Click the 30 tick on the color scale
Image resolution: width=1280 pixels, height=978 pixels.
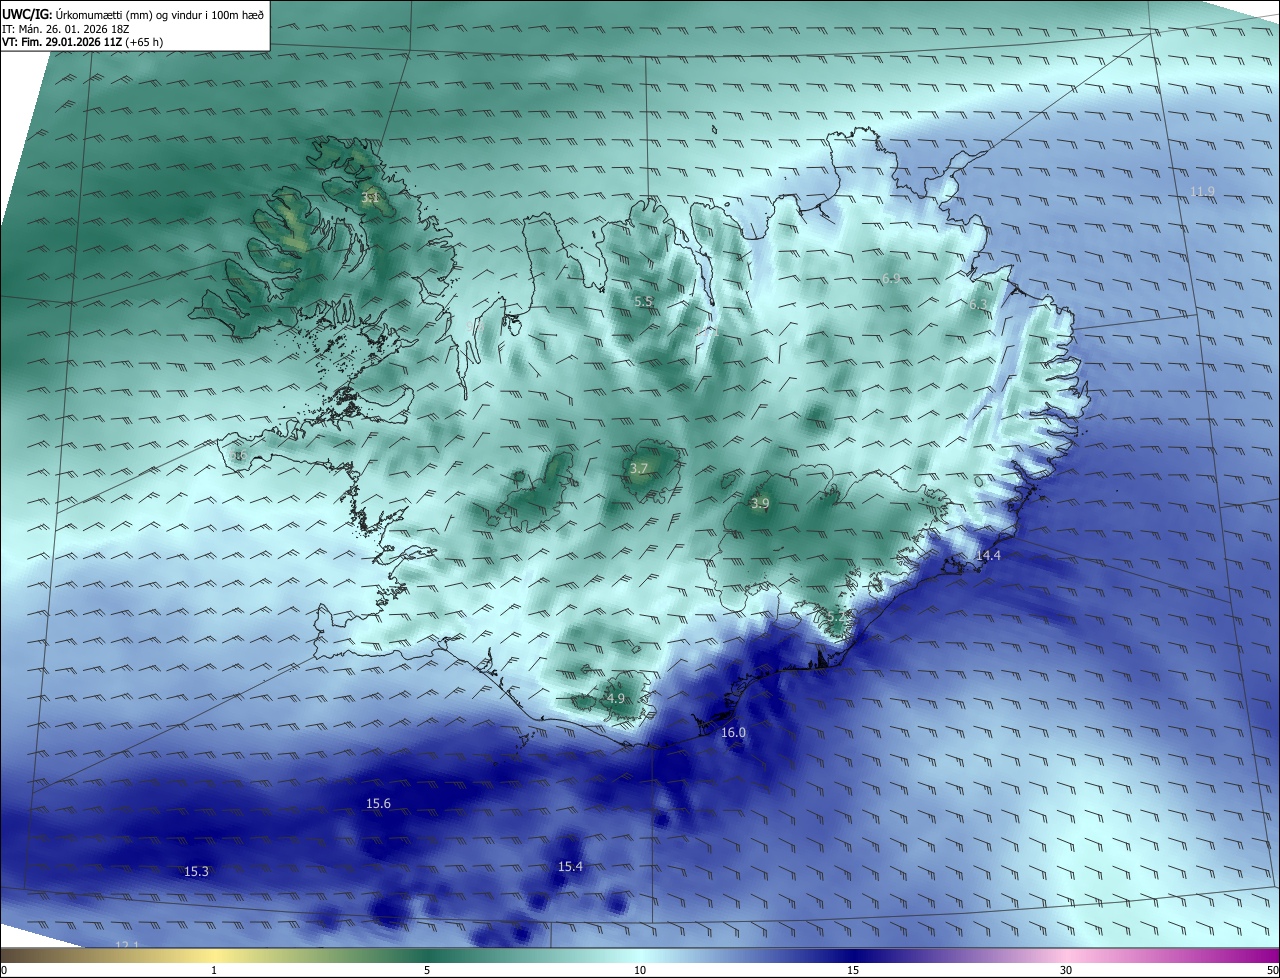(1066, 970)
